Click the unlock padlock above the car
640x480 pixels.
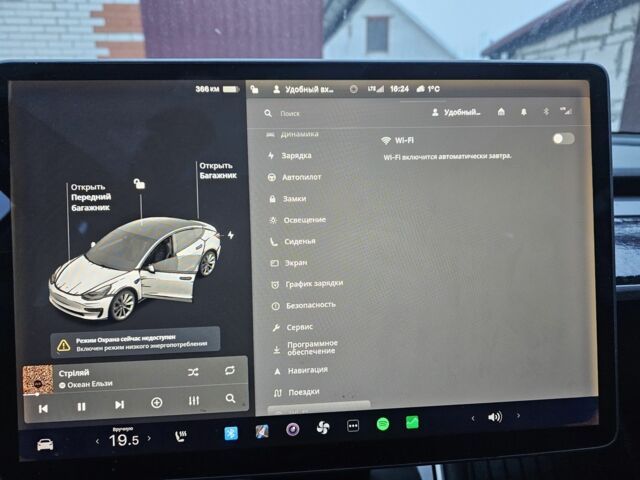point(139,184)
